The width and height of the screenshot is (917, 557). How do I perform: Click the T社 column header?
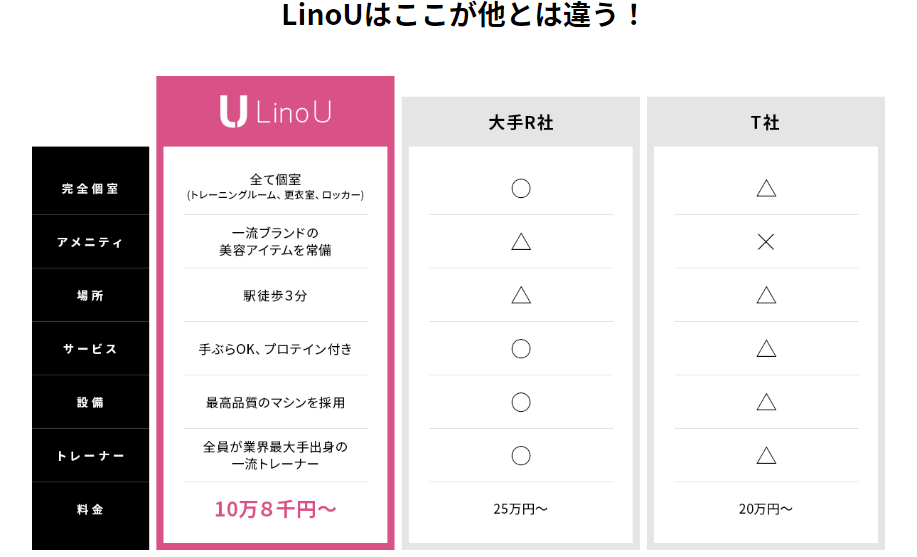click(x=766, y=123)
